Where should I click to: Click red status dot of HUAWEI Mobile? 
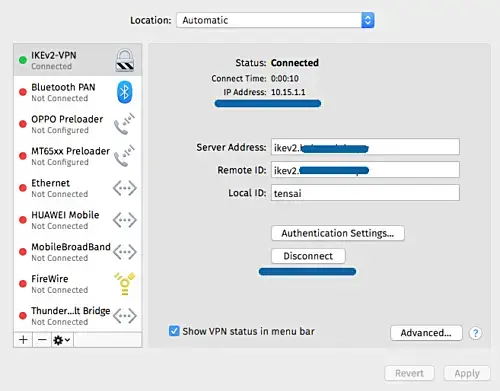(23, 220)
